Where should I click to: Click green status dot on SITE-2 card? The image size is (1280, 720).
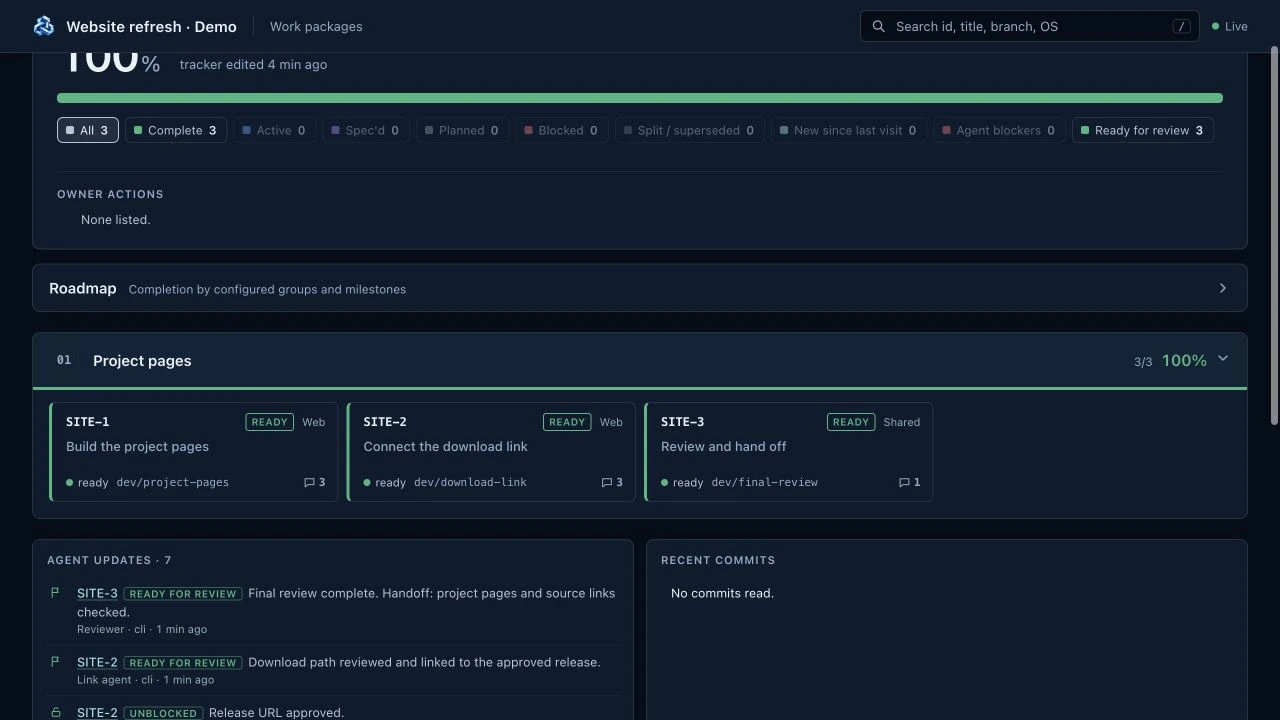tap(367, 482)
